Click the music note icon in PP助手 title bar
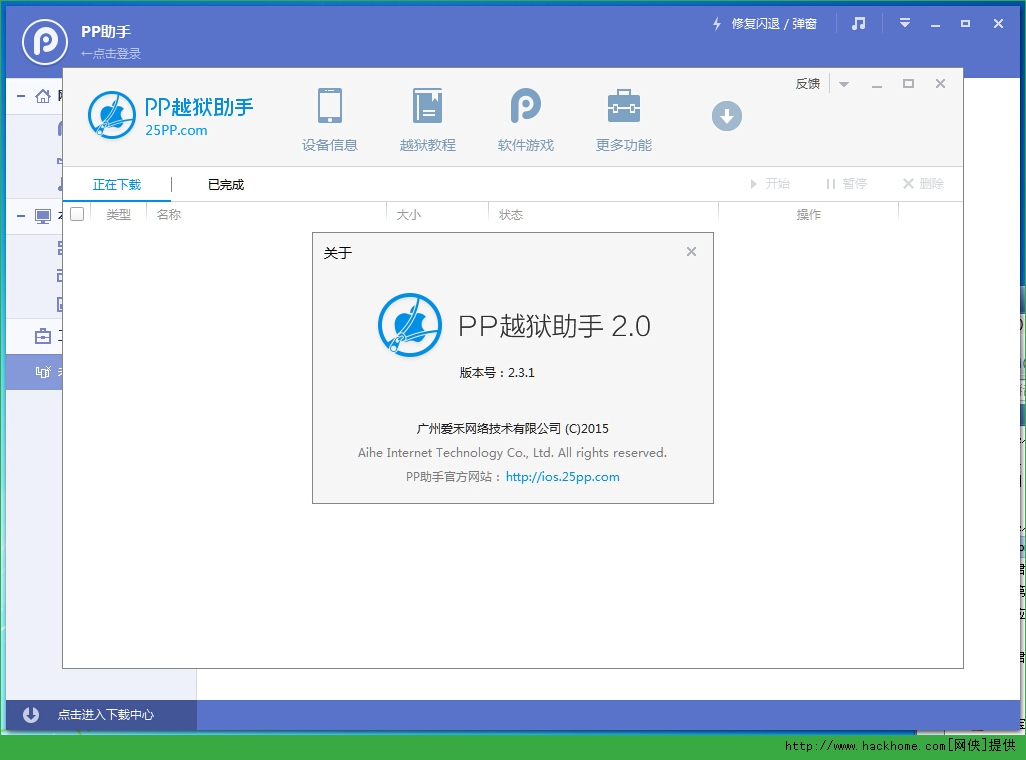This screenshot has width=1026, height=760. click(x=858, y=24)
